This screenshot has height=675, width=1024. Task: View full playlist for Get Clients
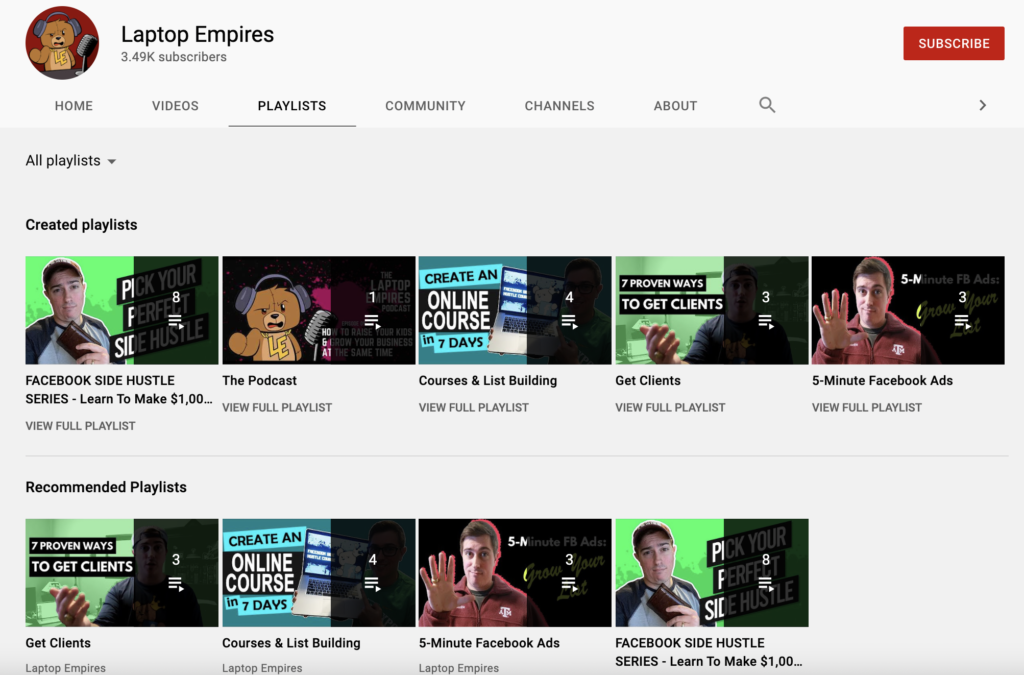point(670,407)
